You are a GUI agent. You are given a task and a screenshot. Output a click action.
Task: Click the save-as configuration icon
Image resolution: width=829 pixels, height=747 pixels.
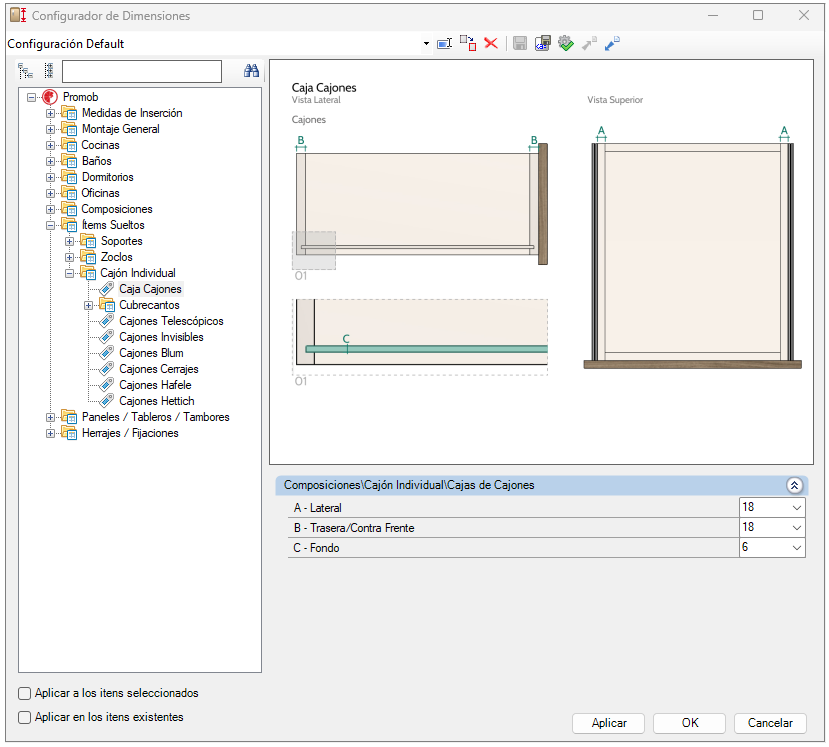pos(542,43)
